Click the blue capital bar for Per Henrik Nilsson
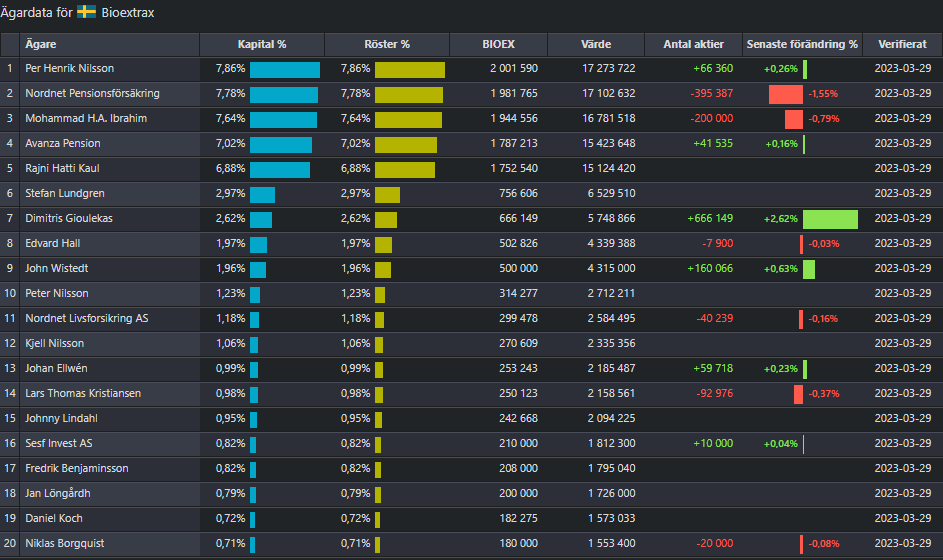 pos(285,70)
